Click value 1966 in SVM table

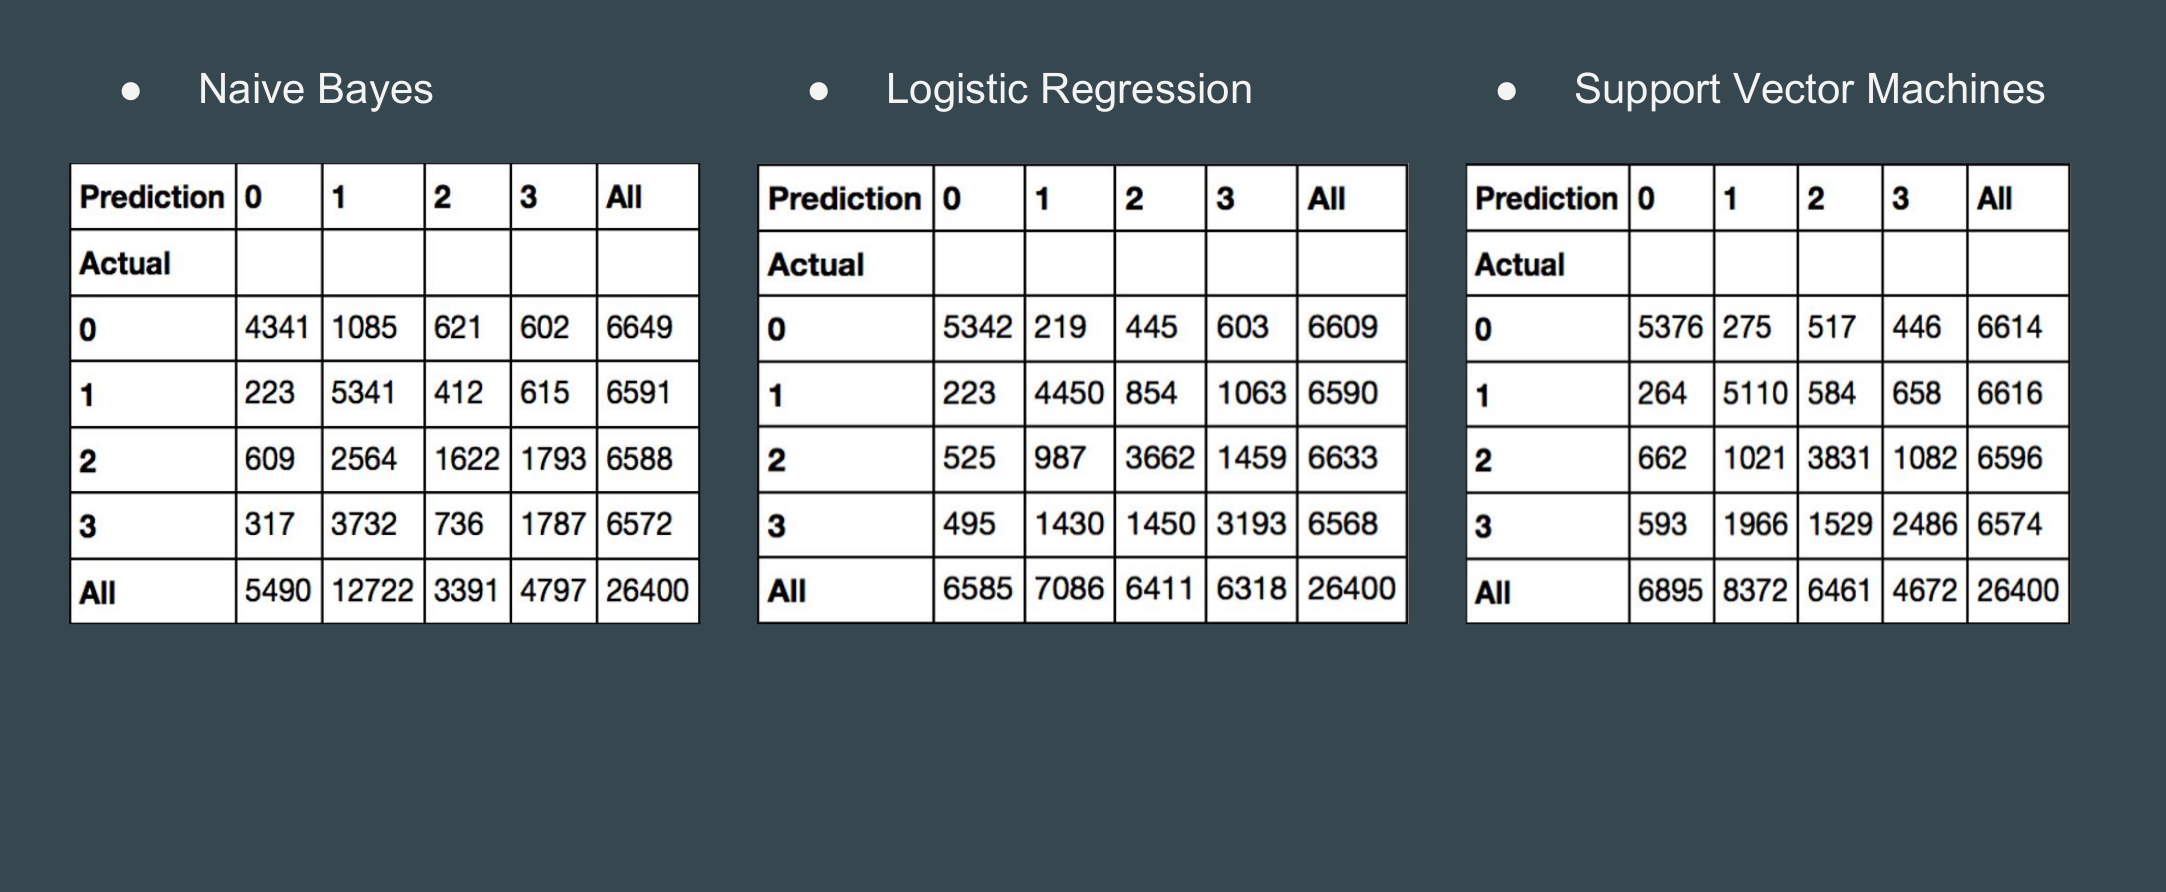pos(1755,524)
